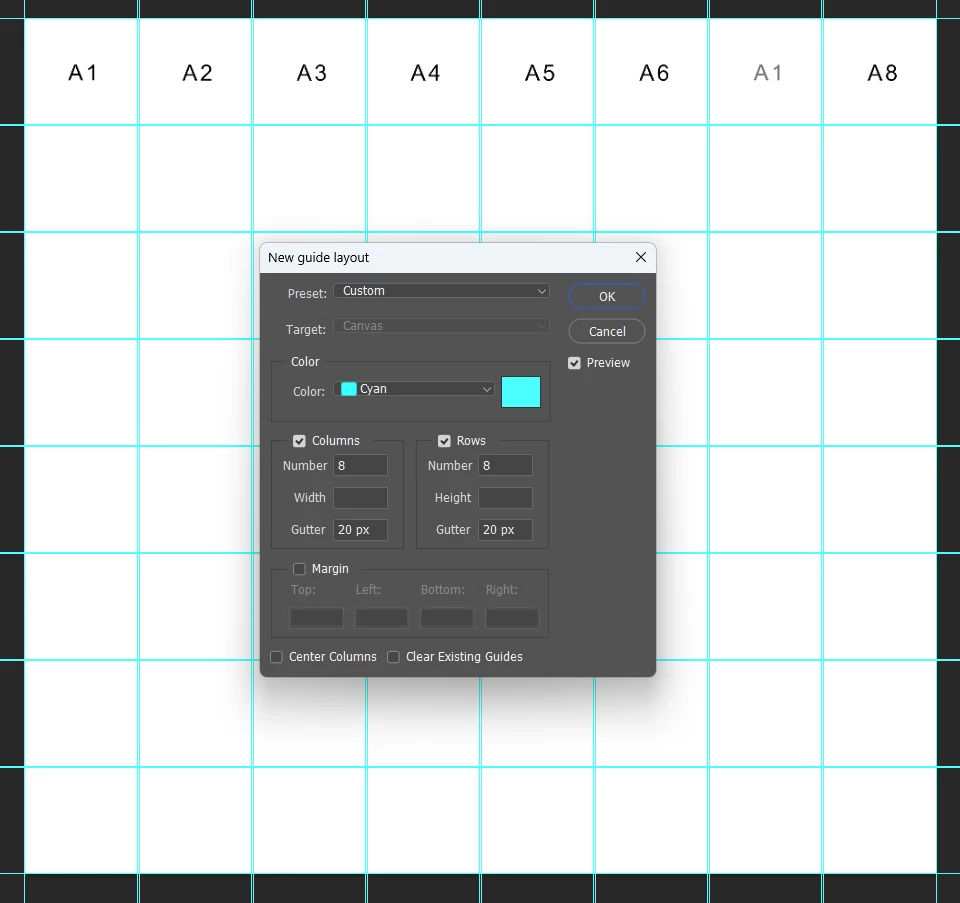Click the A2 canvas label

click(197, 73)
